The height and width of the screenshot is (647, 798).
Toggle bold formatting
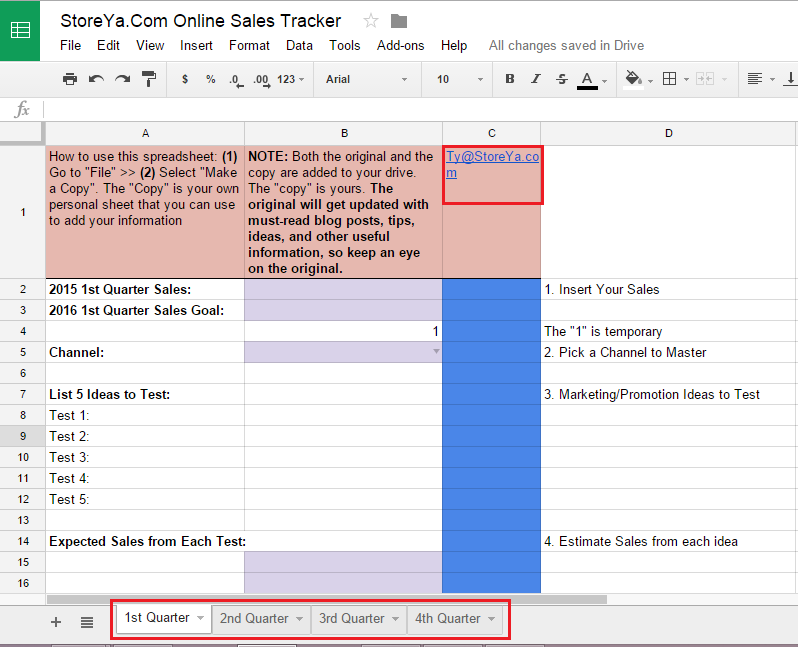(510, 79)
